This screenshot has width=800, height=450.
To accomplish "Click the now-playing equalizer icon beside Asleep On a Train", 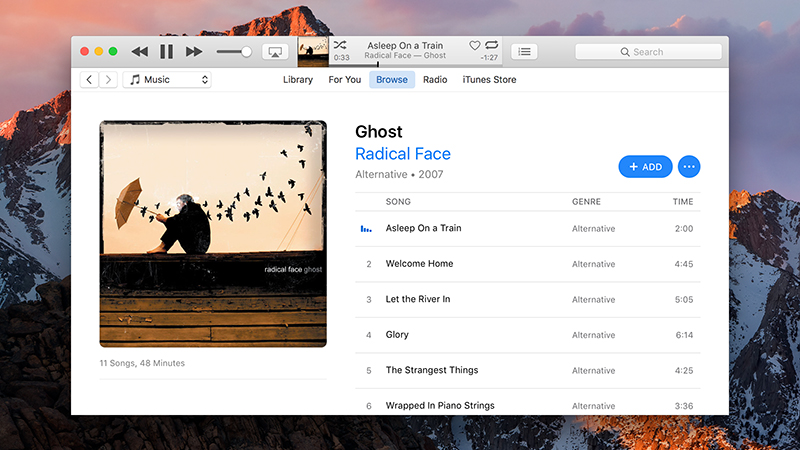I will click(366, 229).
